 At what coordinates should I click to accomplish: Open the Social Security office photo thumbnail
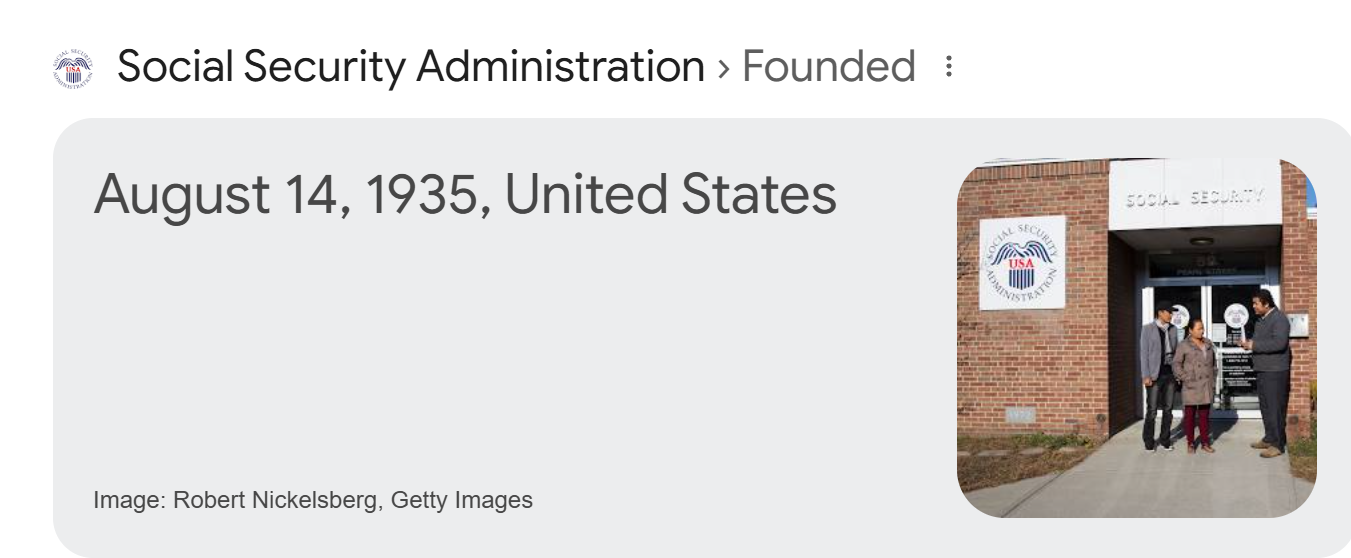[x=1136, y=338]
